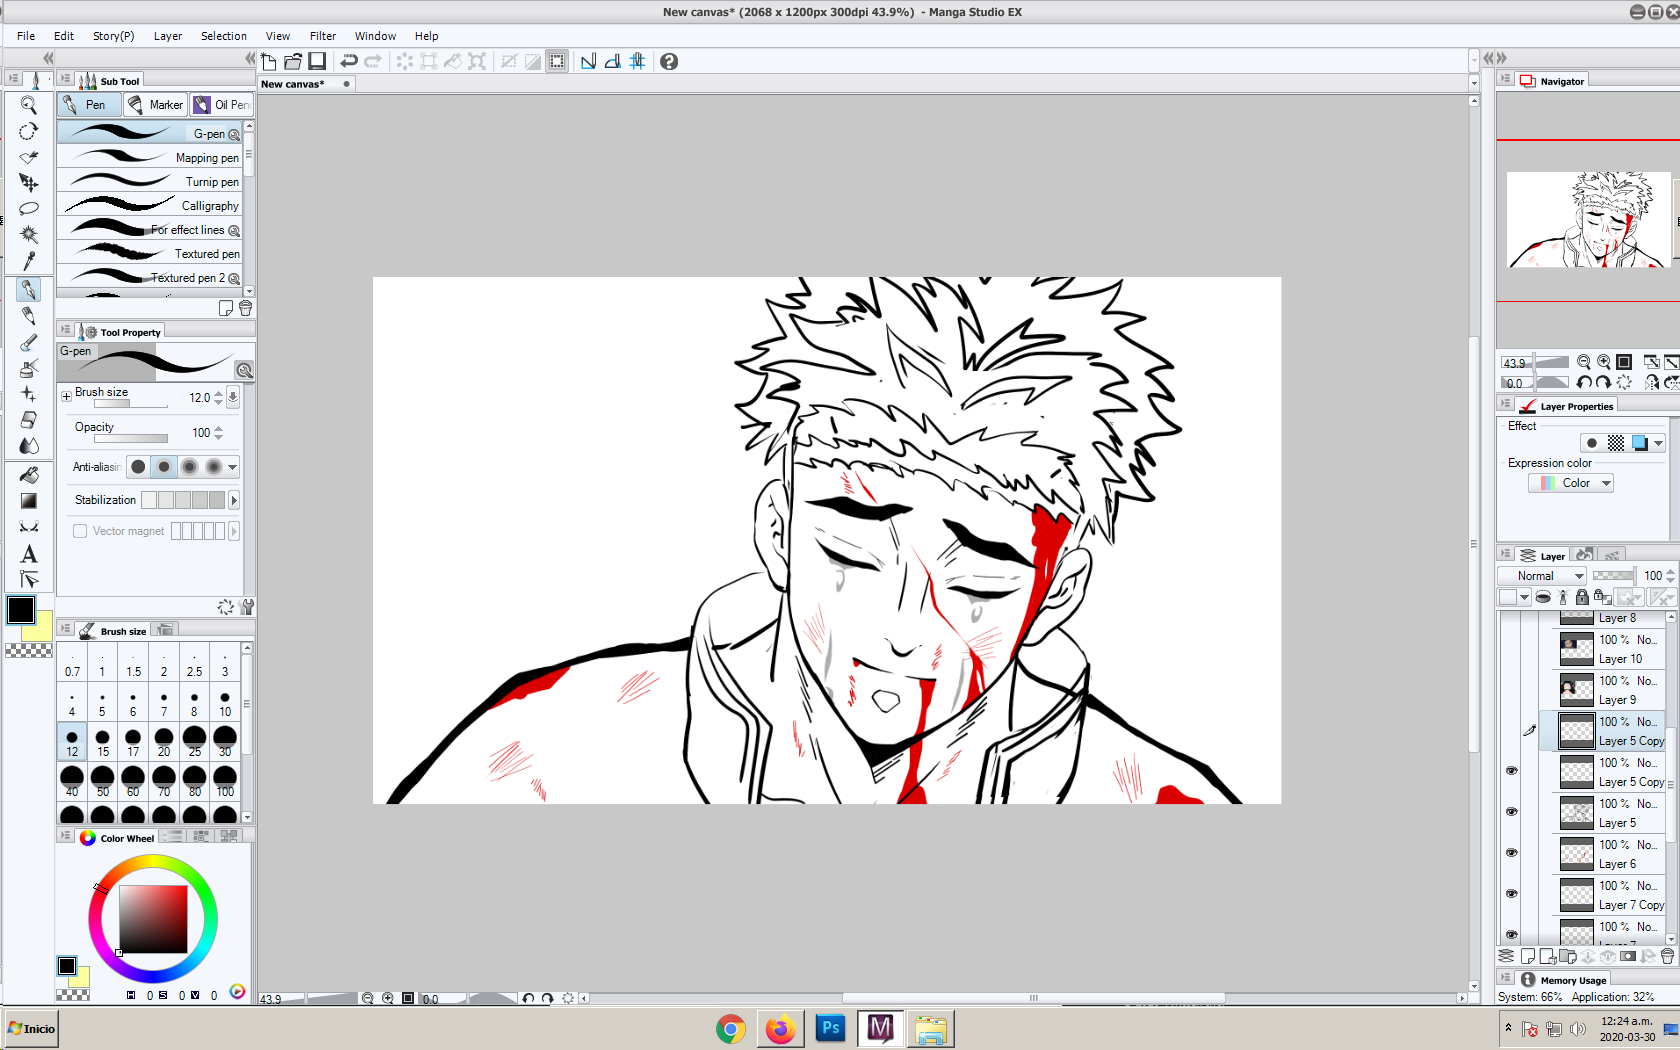Screen dimensions: 1680x1050
Task: Open the blending mode Normal dropdown
Action: coord(1541,576)
